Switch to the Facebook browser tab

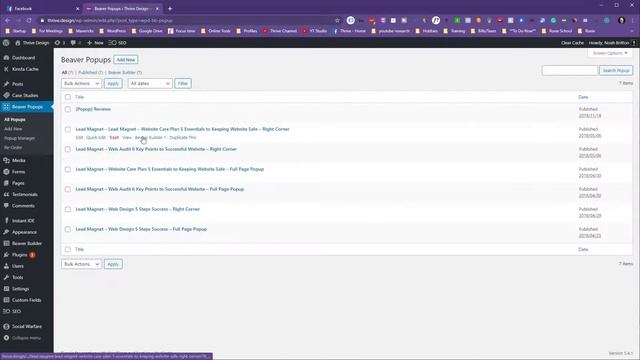click(x=41, y=9)
